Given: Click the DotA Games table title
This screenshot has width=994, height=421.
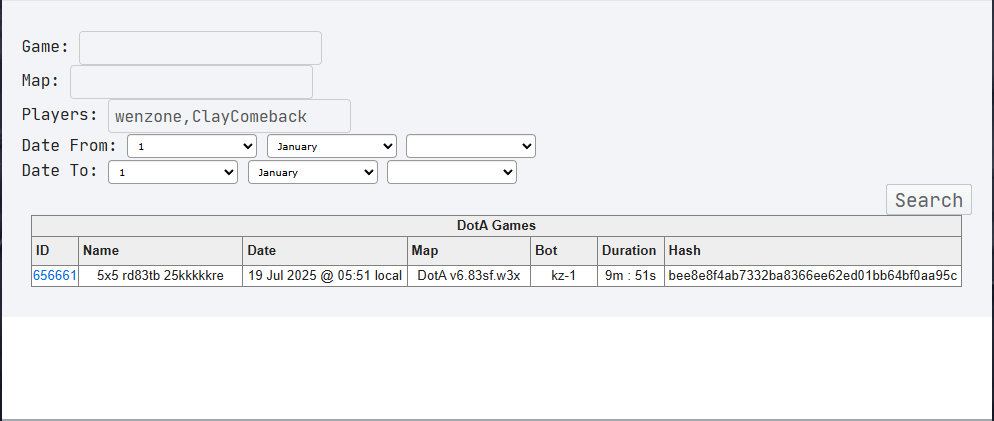Looking at the screenshot, I should point(496,226).
